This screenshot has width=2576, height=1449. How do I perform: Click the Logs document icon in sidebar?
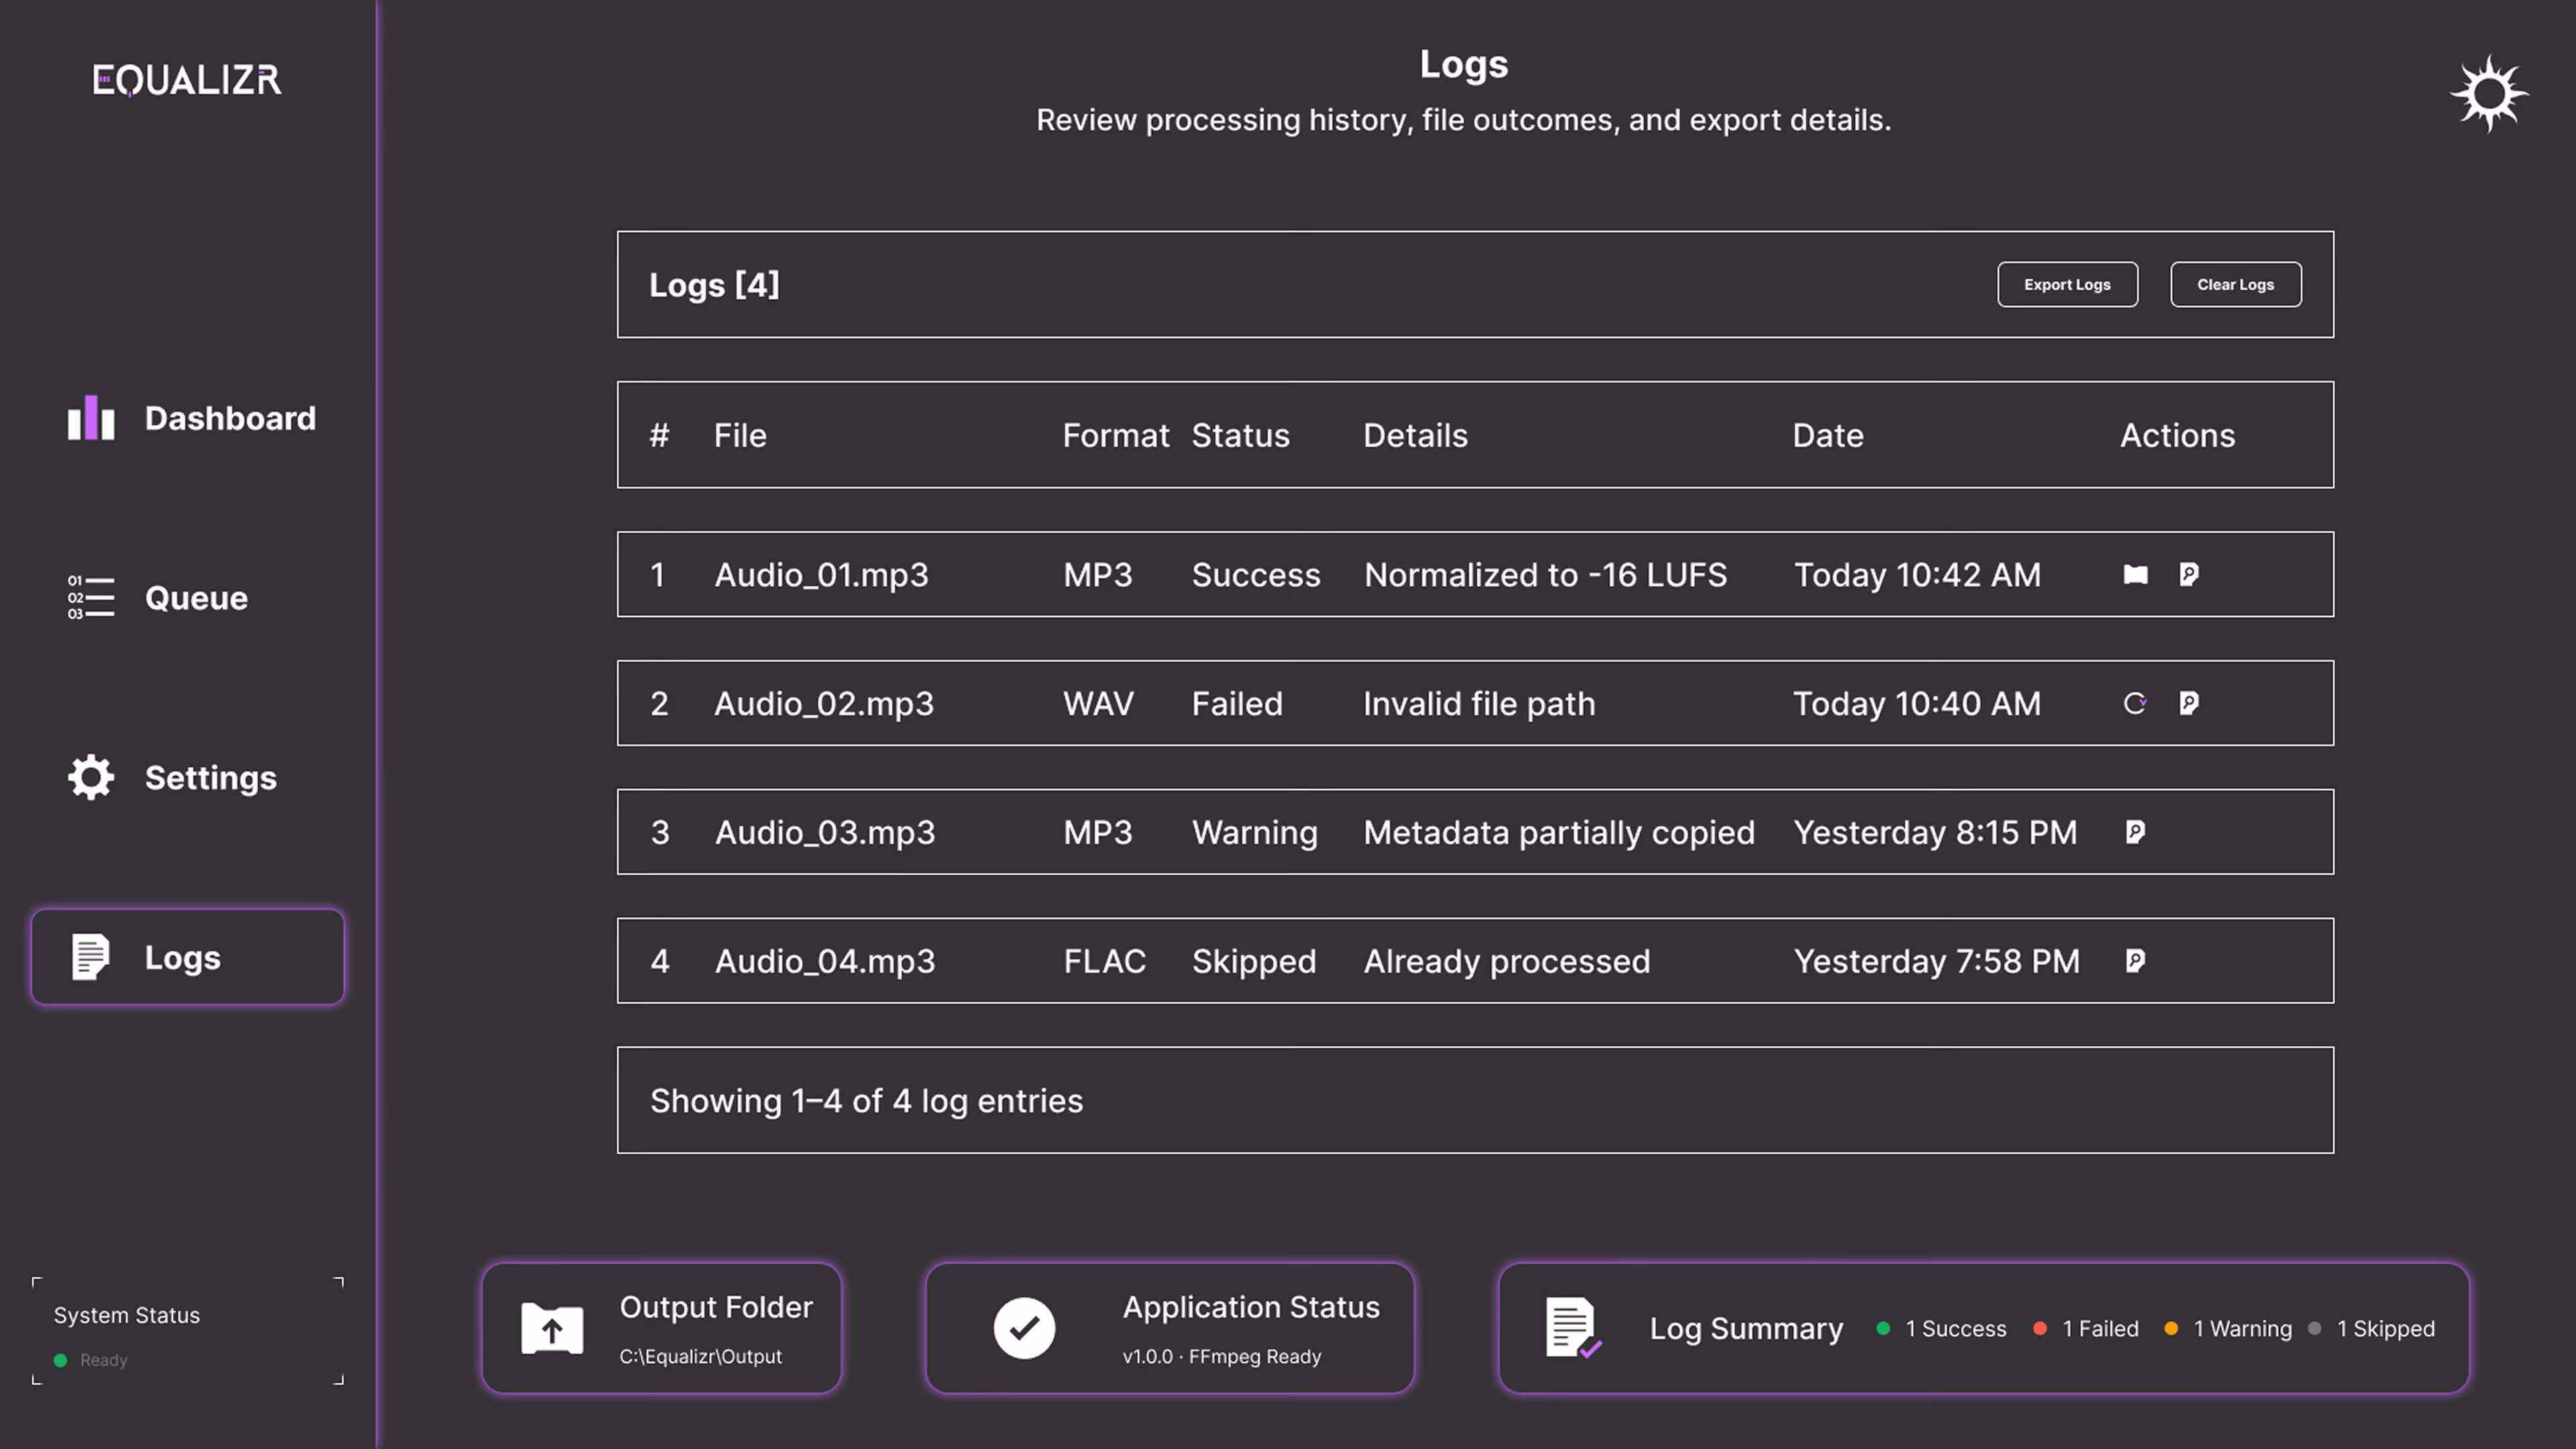tap(90, 957)
